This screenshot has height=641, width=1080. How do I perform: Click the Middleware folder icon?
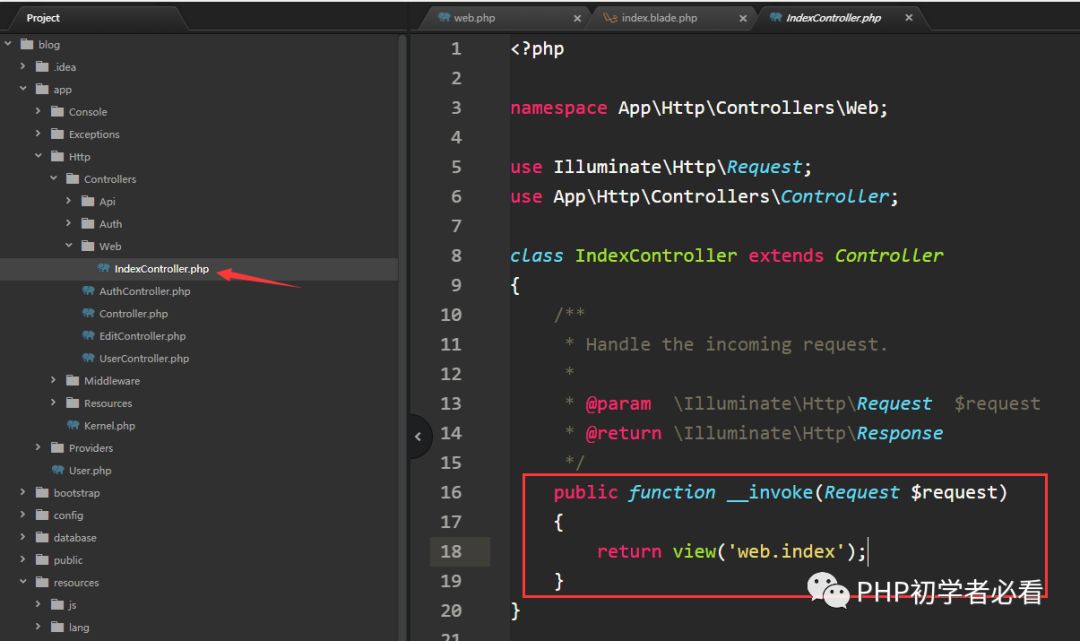[72, 381]
